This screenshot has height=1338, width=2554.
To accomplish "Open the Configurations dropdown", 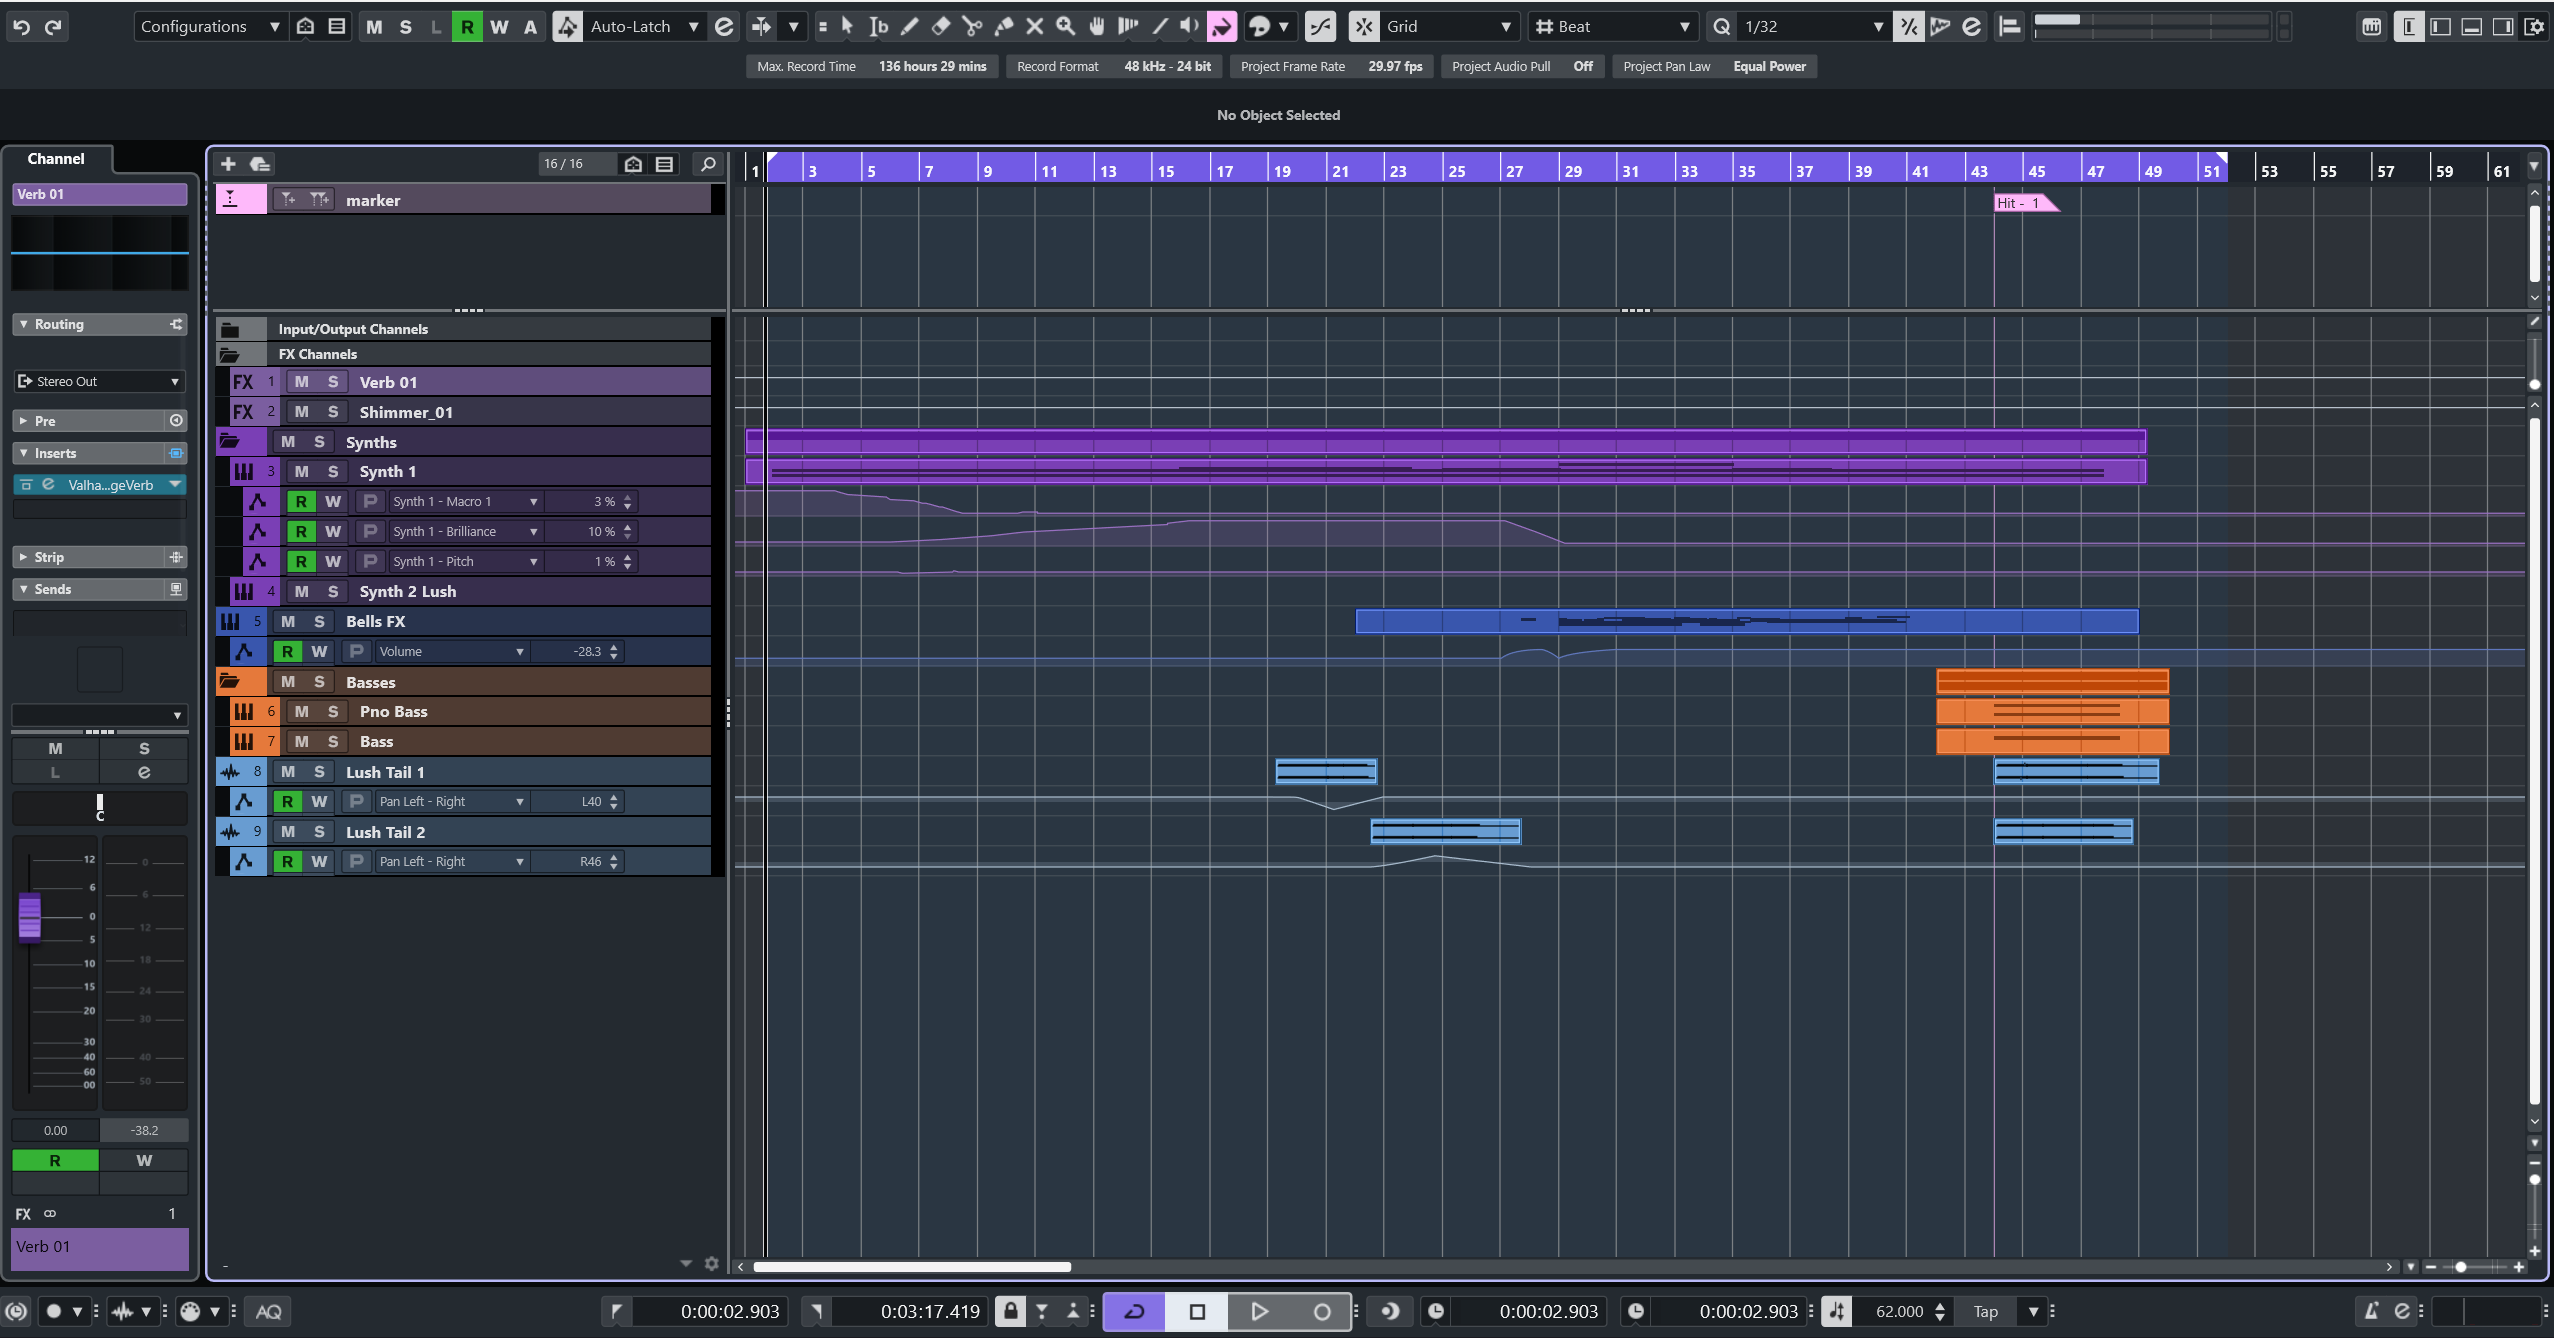I will pos(210,27).
